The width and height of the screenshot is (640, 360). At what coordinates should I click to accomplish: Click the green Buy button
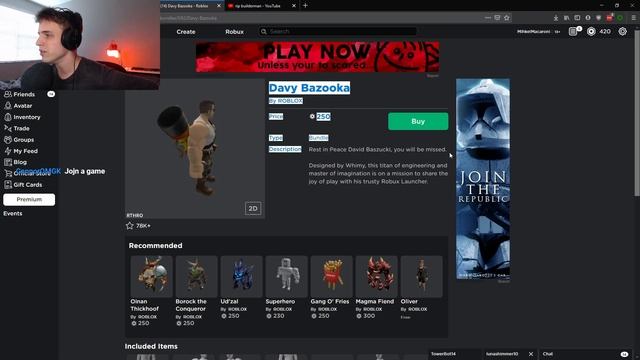point(418,121)
